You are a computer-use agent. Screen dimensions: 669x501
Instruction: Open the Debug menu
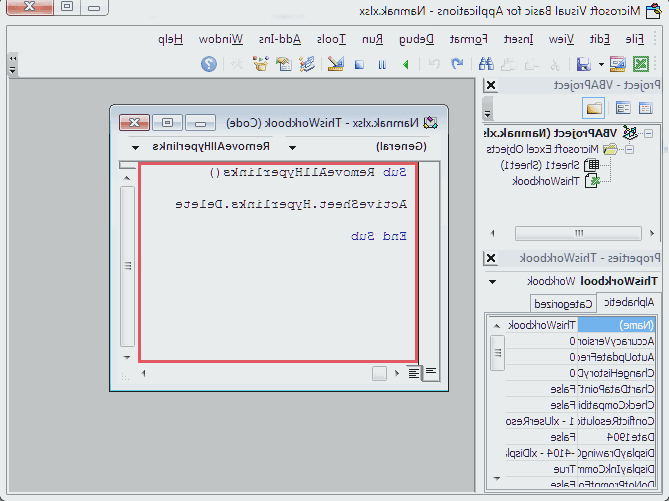point(417,39)
